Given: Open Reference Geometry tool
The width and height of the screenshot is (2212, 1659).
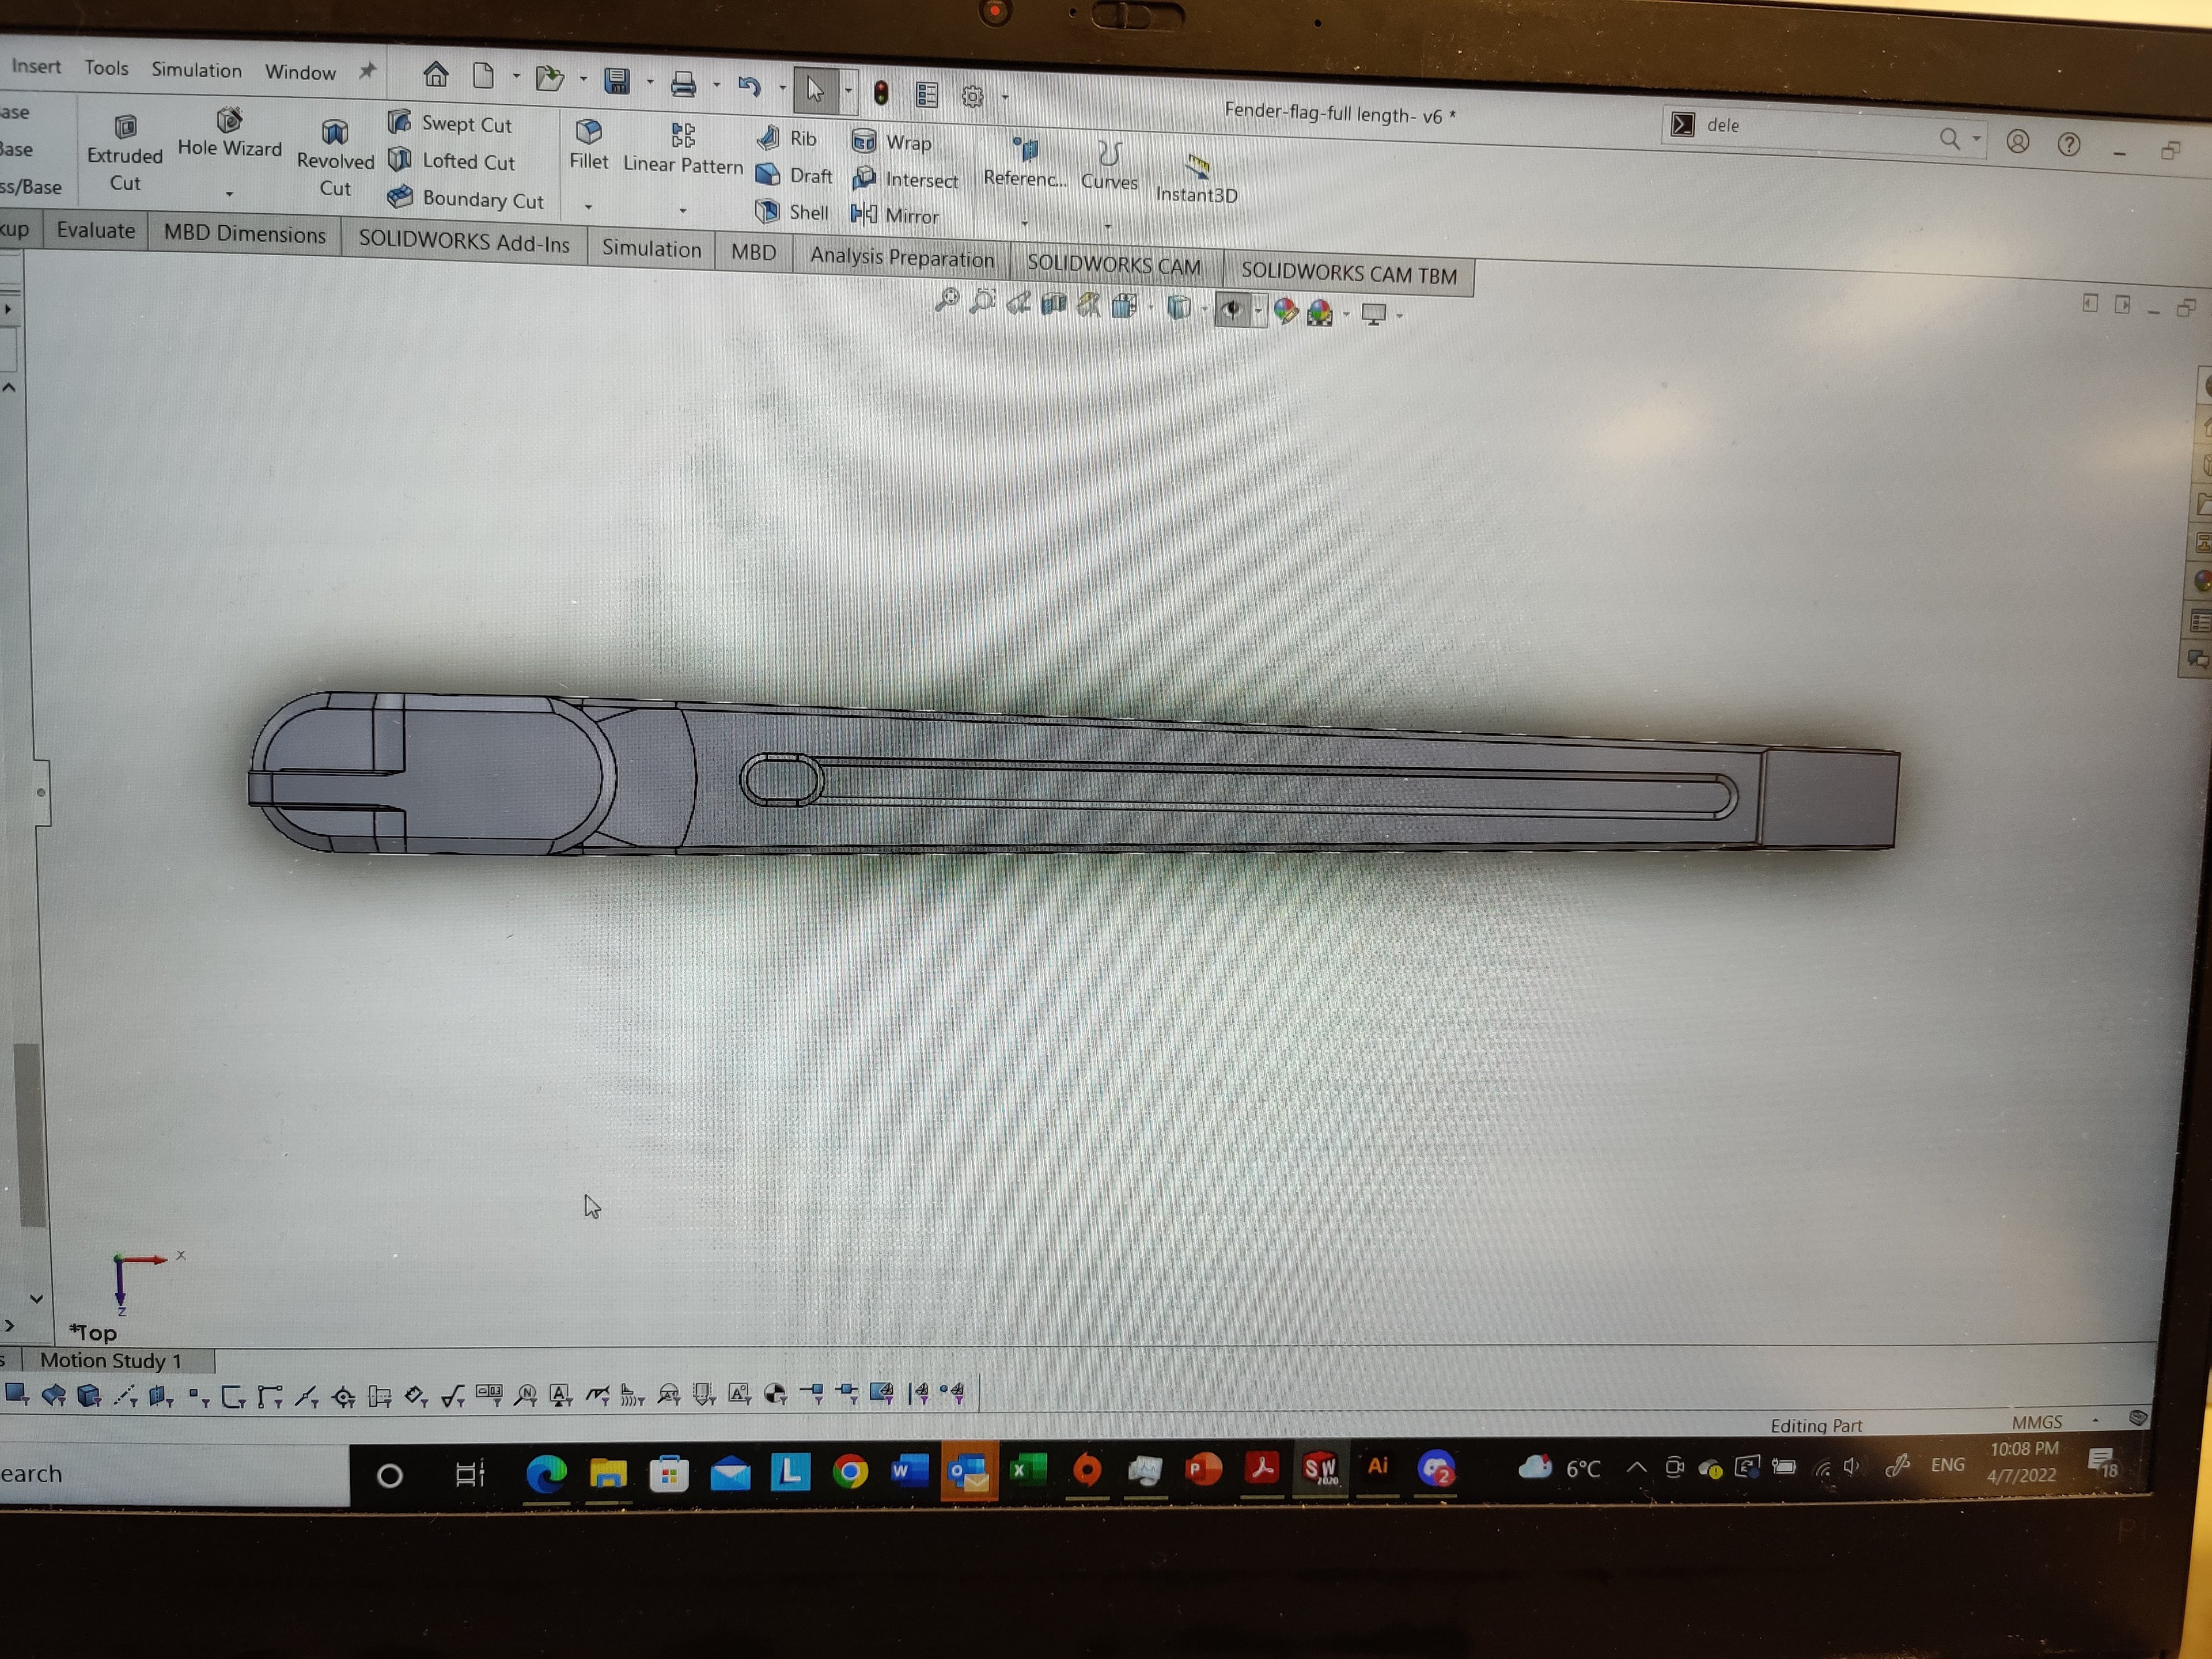Looking at the screenshot, I should pos(1025,163).
